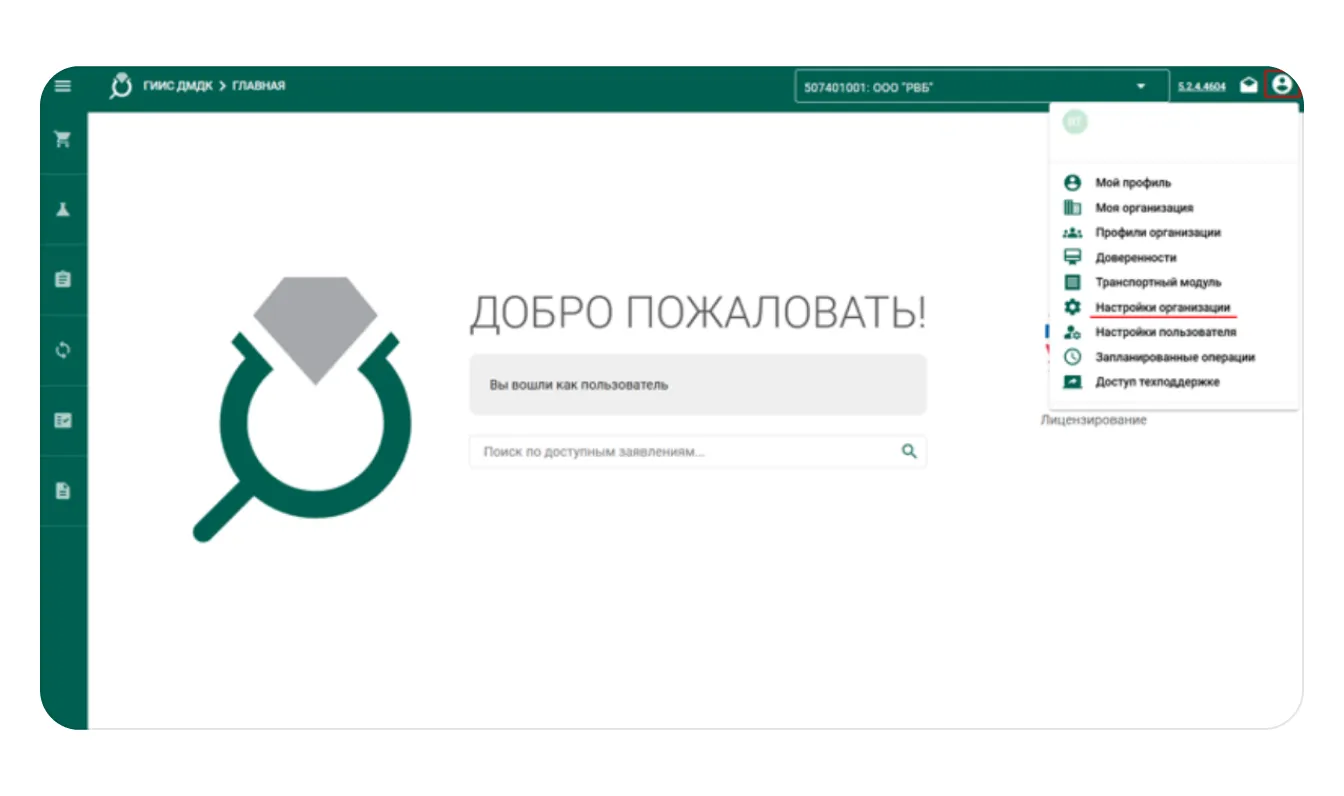This screenshot has height=796, width=1344.
Task: Click the search magnifier button
Action: (908, 452)
